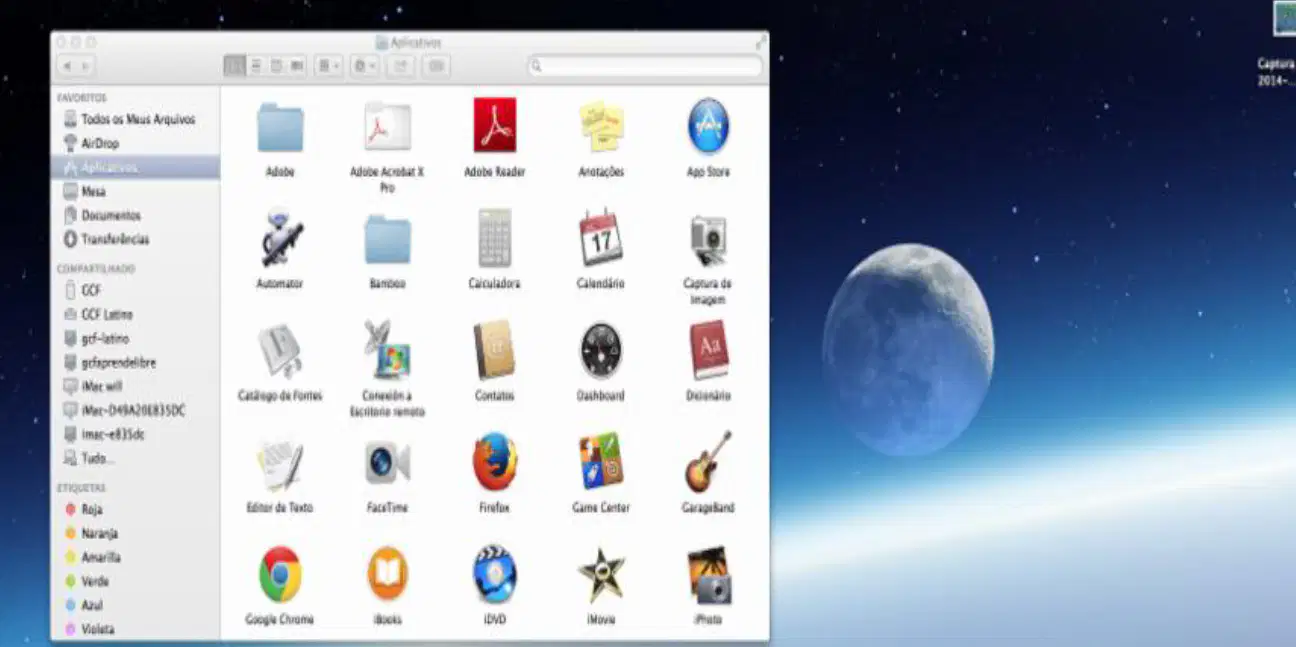Viewport: 1296px width, 647px height.
Task: Select the GarageBand guitar icon
Action: coord(708,462)
